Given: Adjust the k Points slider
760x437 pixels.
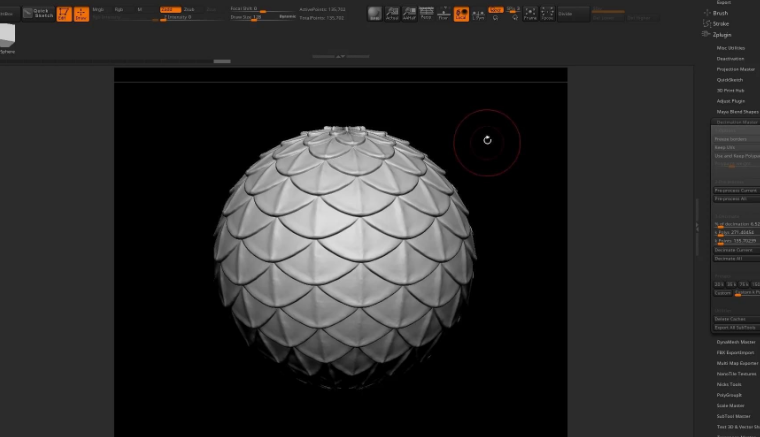Looking at the screenshot, I should tap(736, 241).
